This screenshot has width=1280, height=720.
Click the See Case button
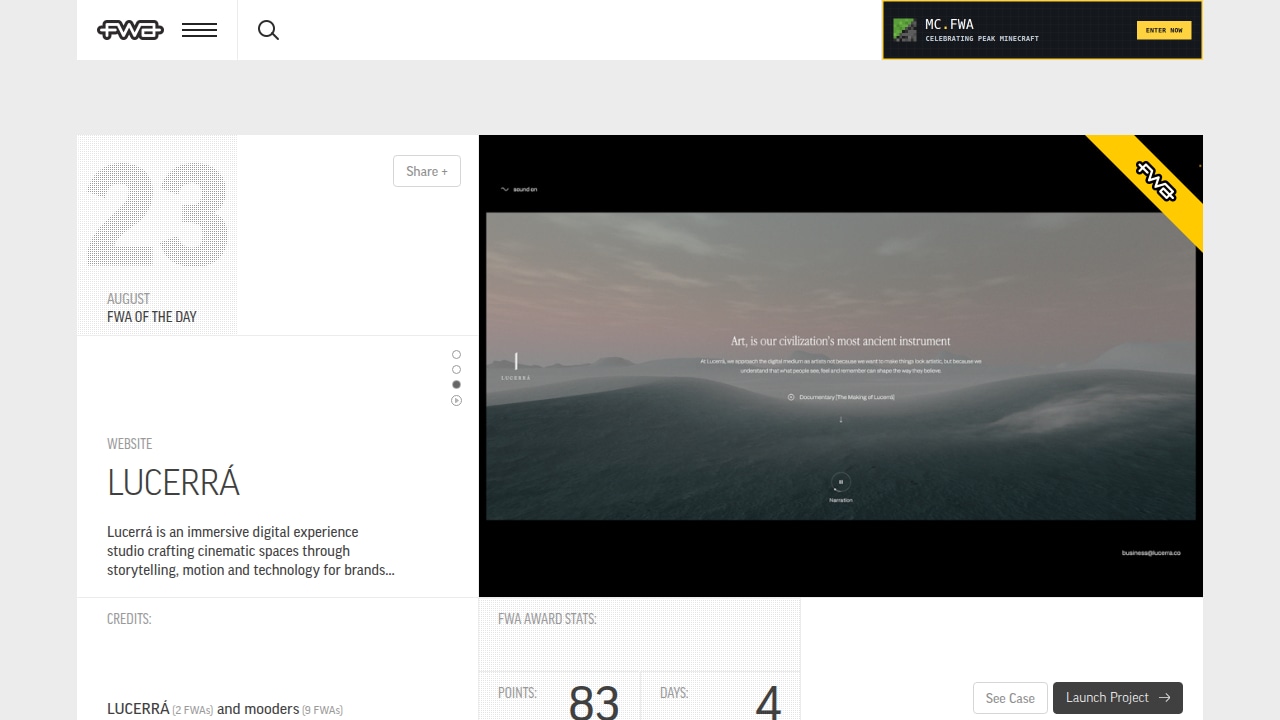pos(1010,698)
